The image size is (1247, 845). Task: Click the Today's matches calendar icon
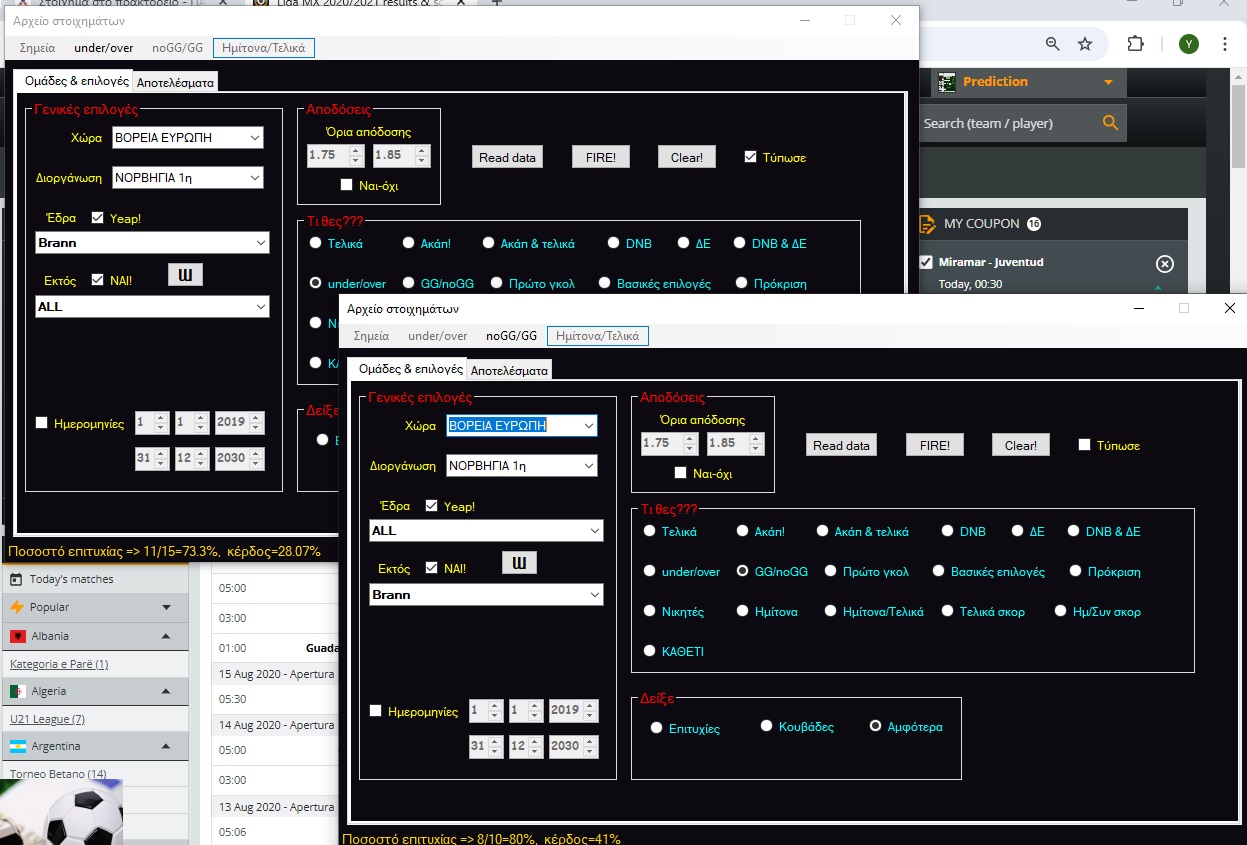(16, 579)
